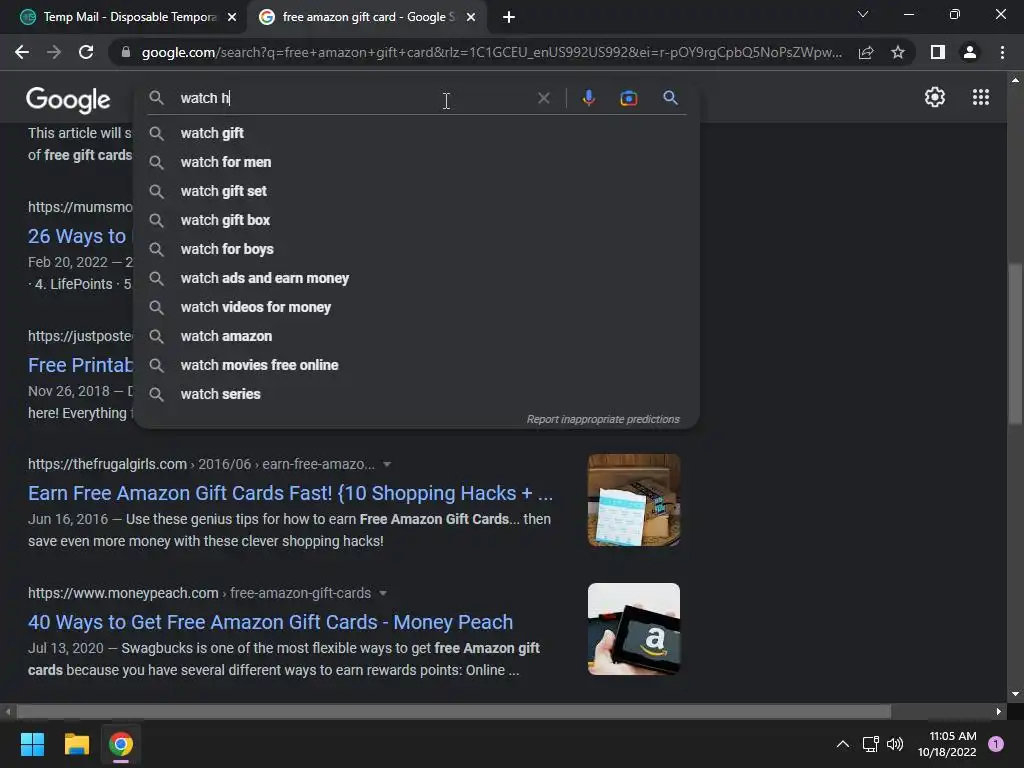This screenshot has height=768, width=1024.
Task: Open the taskbar clock and date
Action: 947,744
